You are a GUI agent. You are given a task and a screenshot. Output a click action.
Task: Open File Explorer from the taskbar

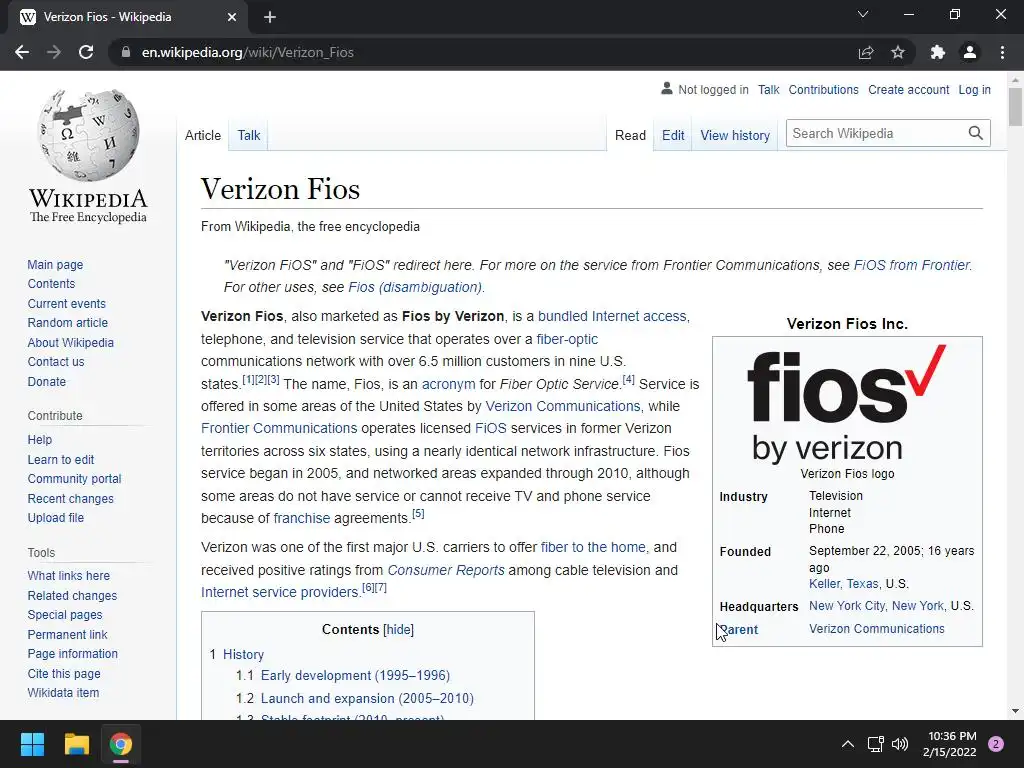(76, 744)
